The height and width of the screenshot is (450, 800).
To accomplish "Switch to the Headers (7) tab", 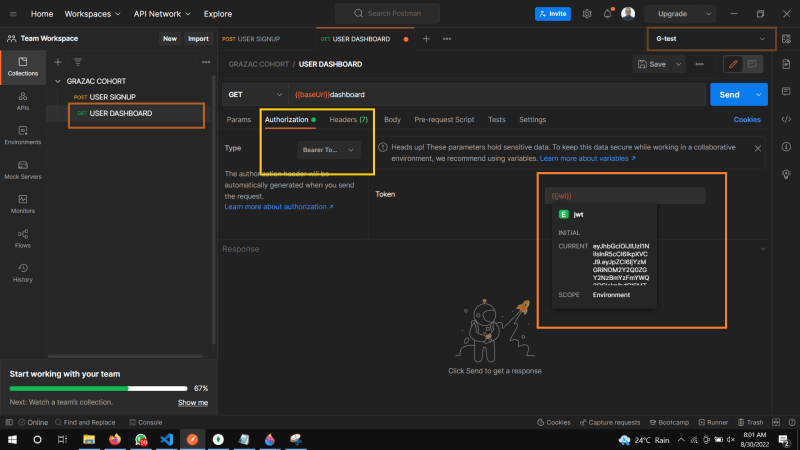I will pyautogui.click(x=348, y=119).
